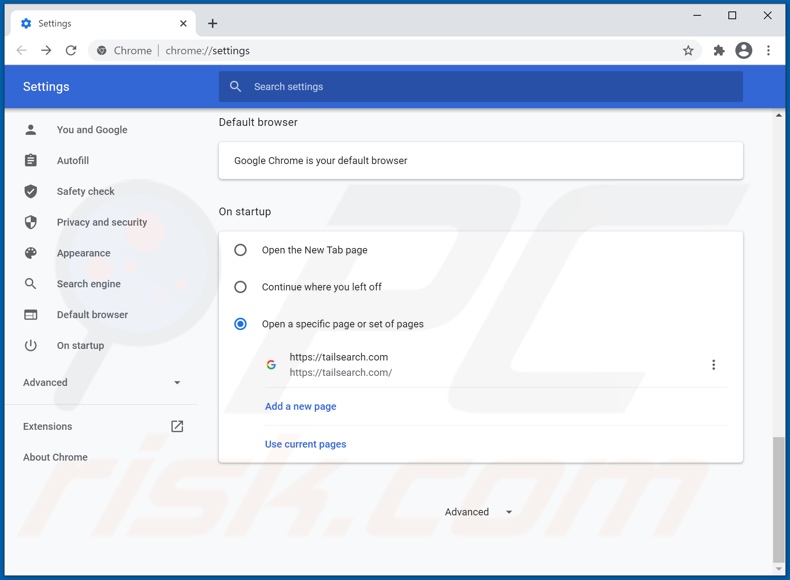Select Open the New Tab page option

pos(240,250)
